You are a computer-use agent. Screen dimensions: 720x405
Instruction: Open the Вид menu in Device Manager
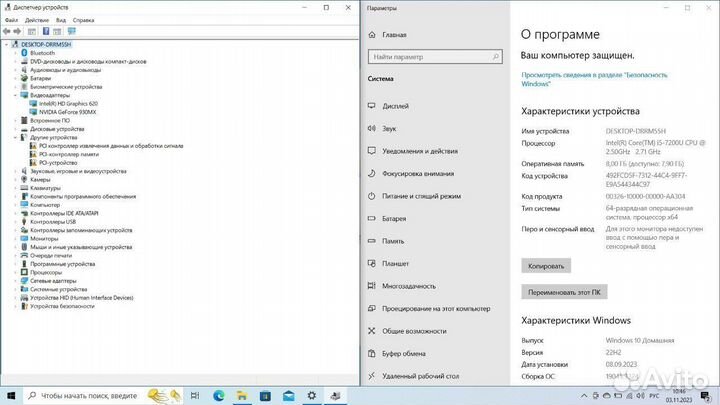[x=62, y=19]
